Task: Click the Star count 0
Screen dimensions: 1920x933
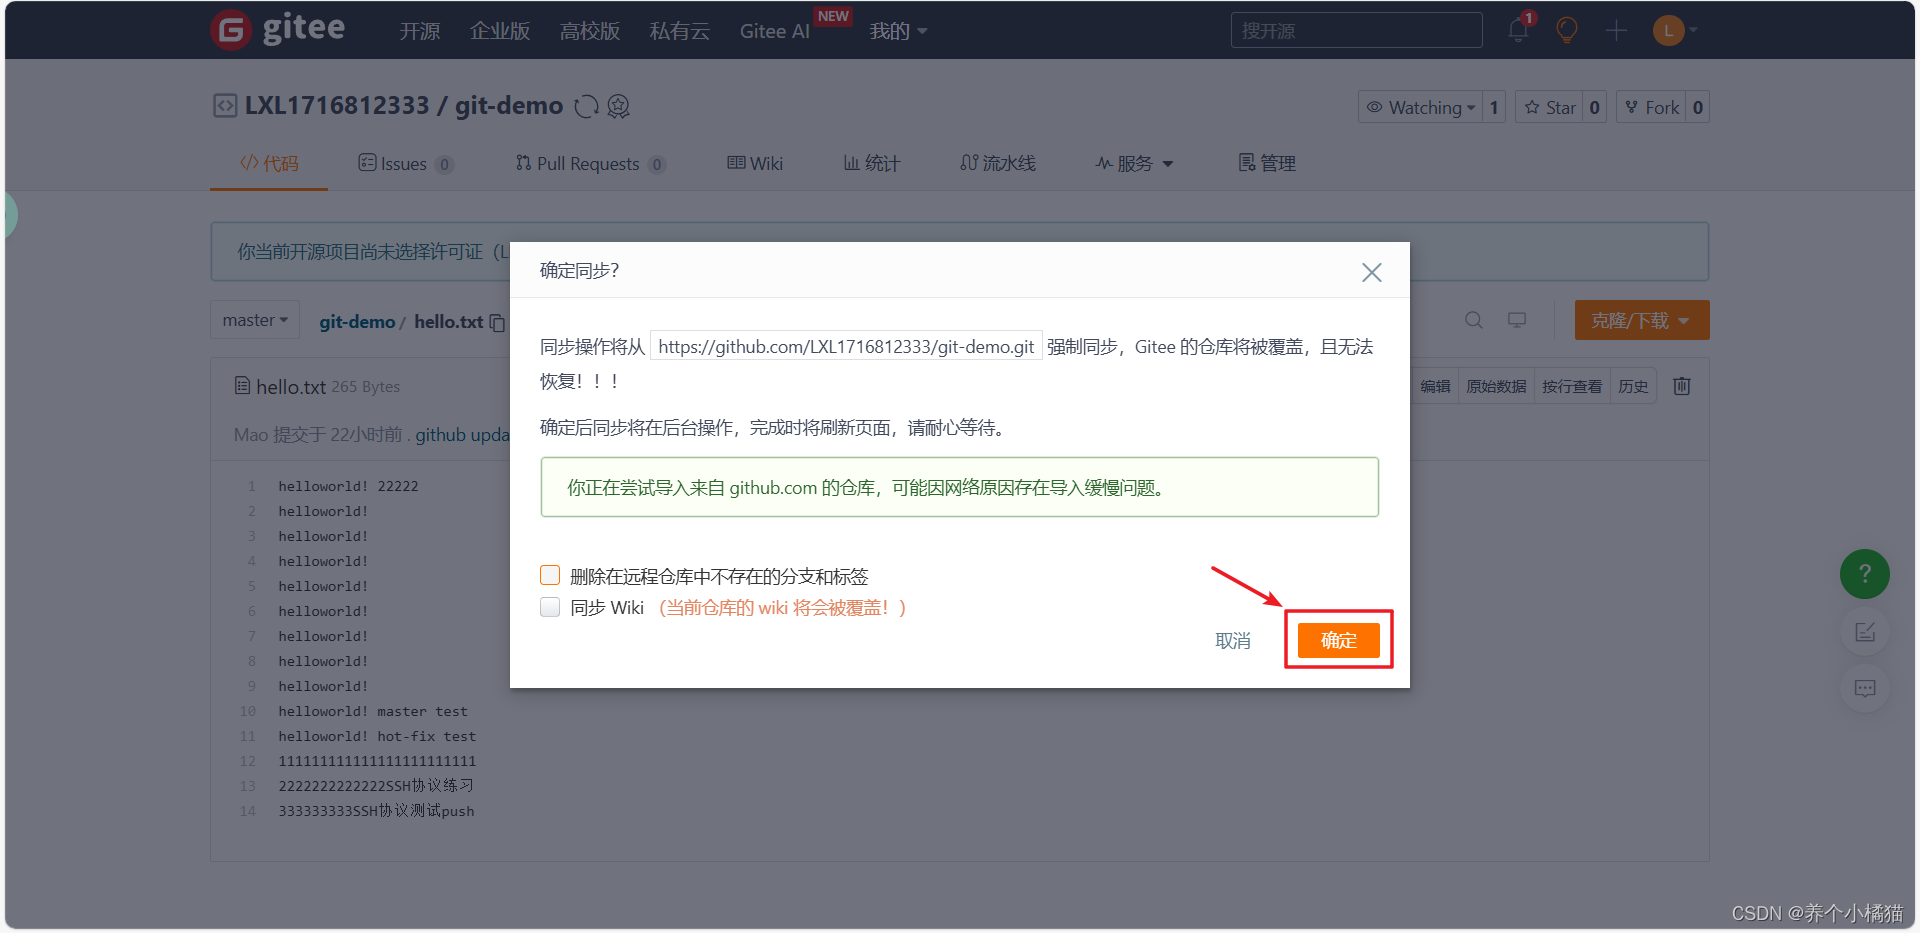Action: [1595, 107]
